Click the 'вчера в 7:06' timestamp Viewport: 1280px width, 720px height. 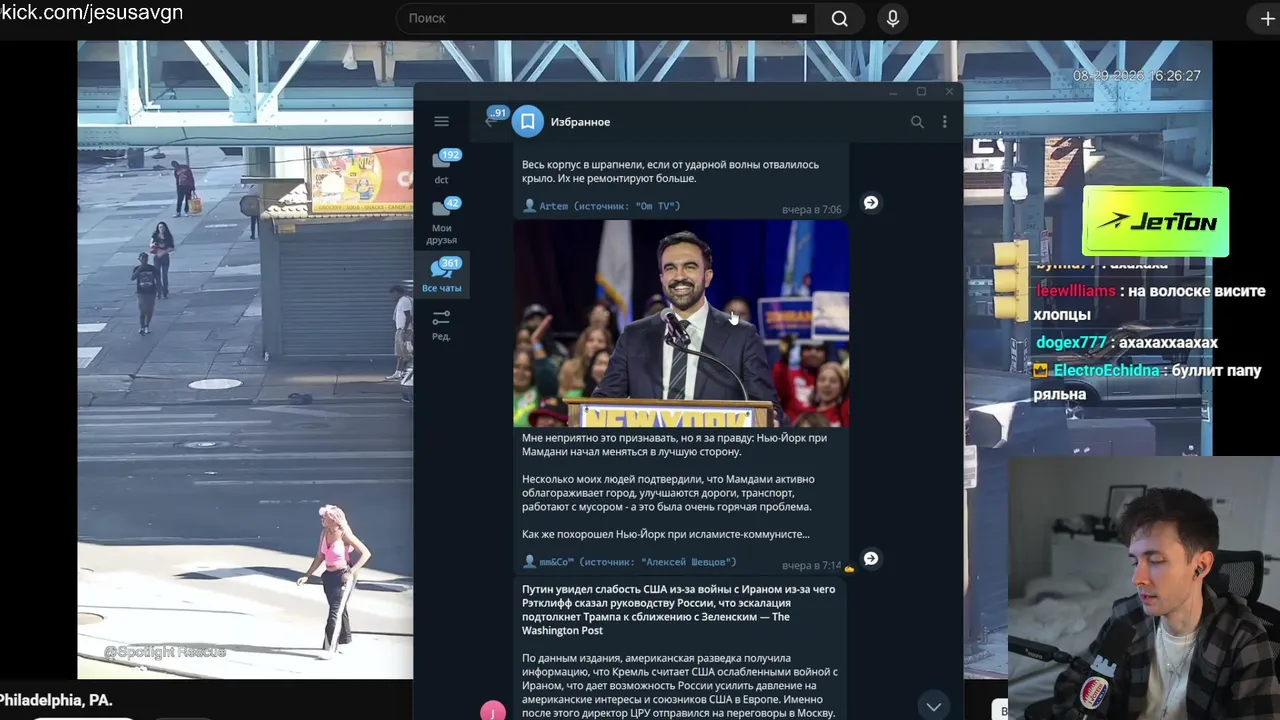pyautogui.click(x=811, y=210)
